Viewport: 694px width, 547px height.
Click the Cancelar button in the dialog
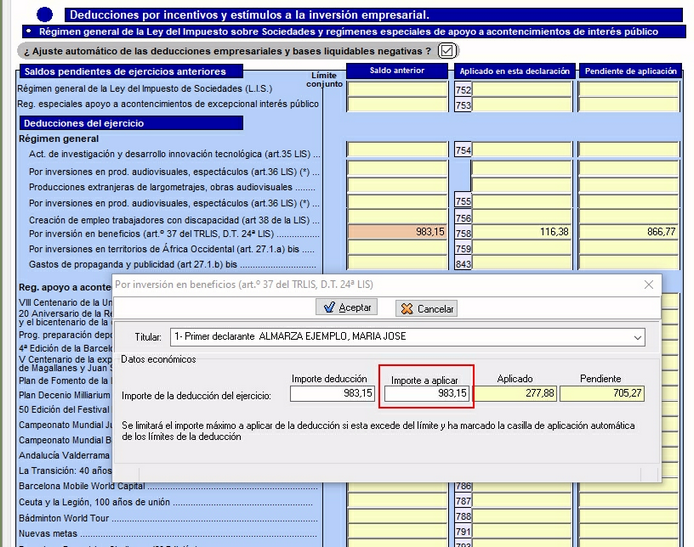[426, 308]
